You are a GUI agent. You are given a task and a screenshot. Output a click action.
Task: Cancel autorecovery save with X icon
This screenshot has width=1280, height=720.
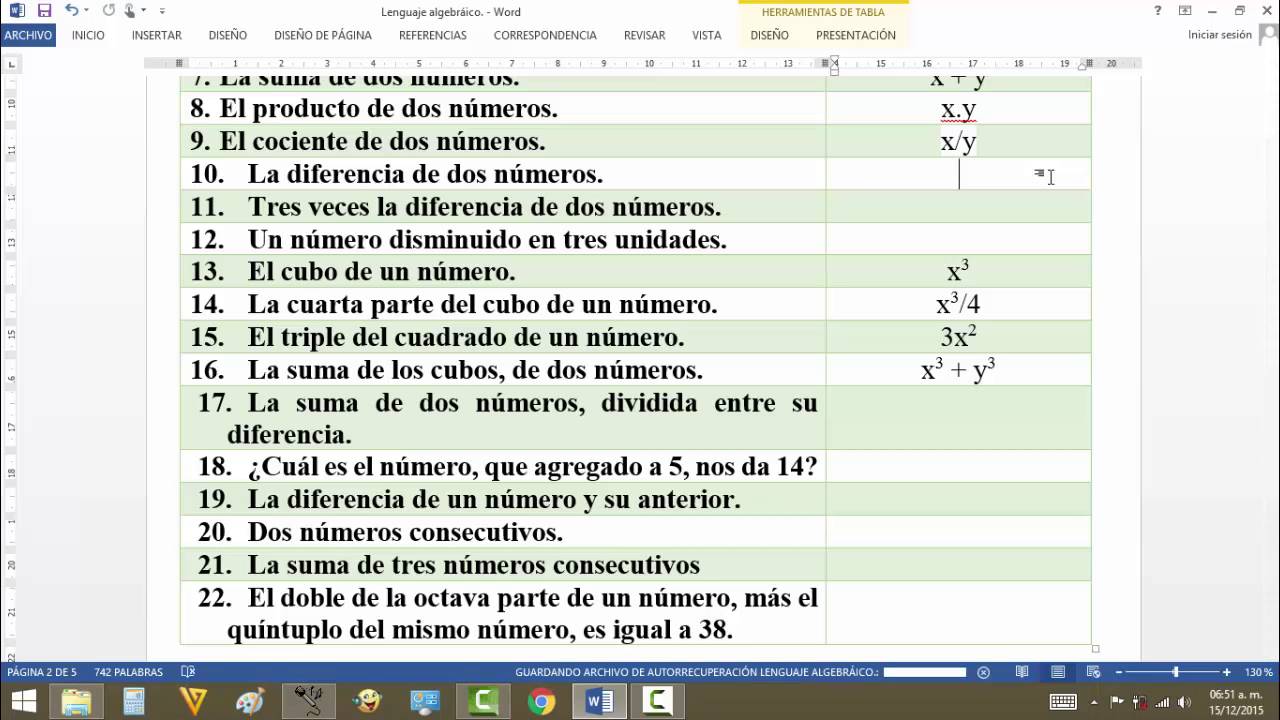click(x=983, y=672)
